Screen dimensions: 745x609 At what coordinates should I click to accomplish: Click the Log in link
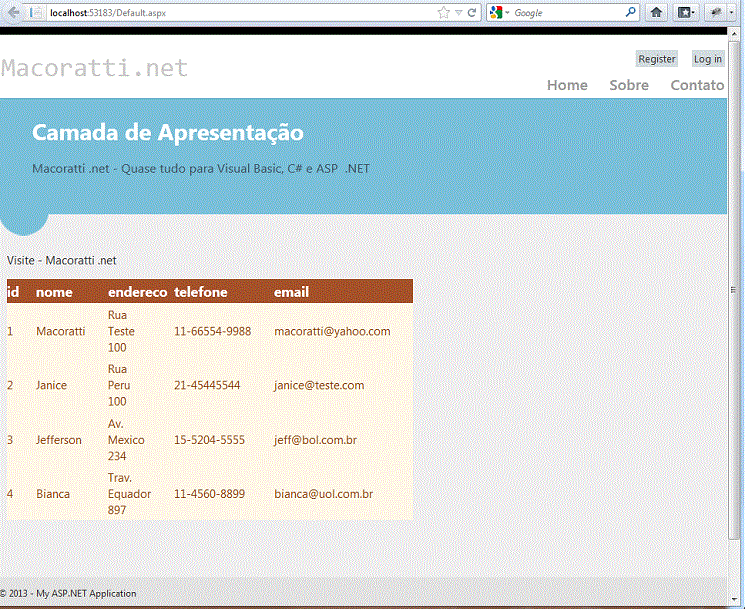707,59
